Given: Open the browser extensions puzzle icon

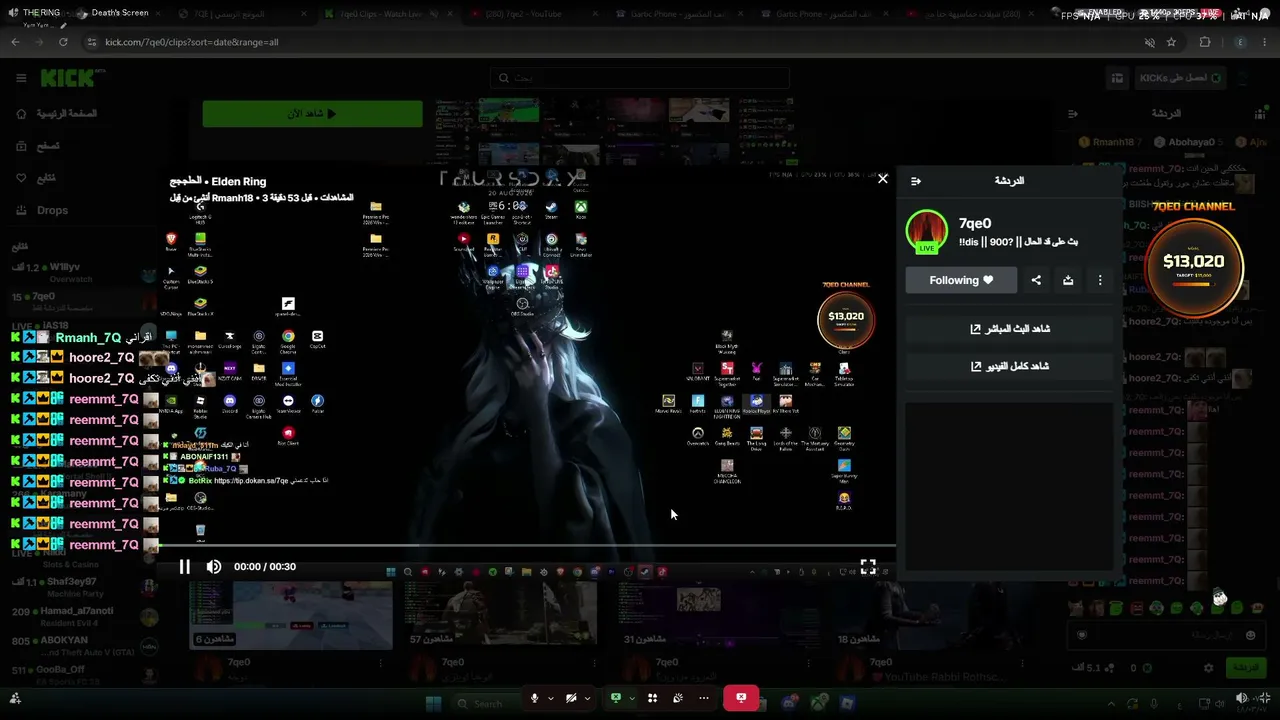Looking at the screenshot, I should 1205,42.
